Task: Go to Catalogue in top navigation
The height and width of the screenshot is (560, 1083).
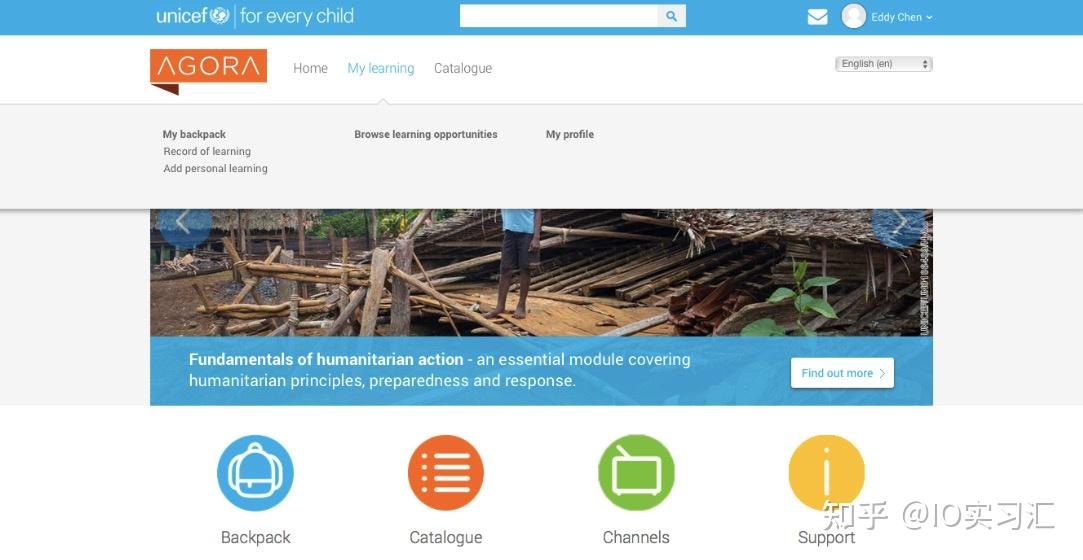Action: pos(463,68)
